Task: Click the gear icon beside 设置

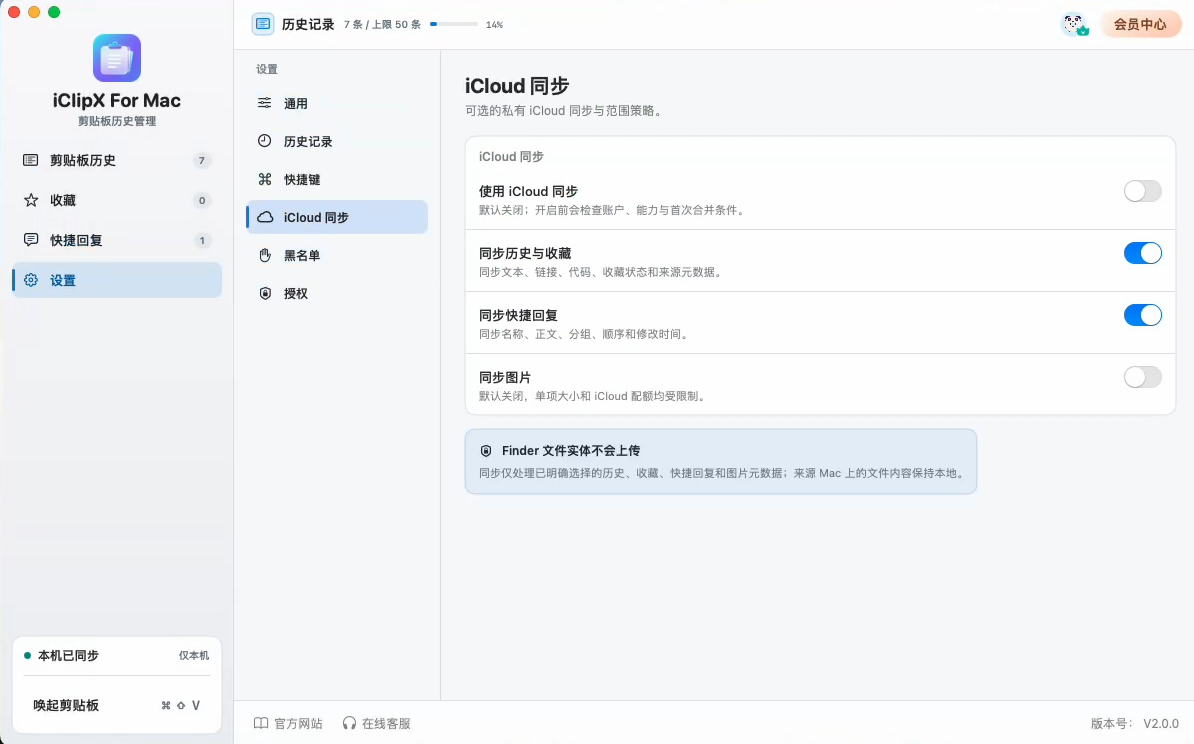Action: click(x=30, y=280)
